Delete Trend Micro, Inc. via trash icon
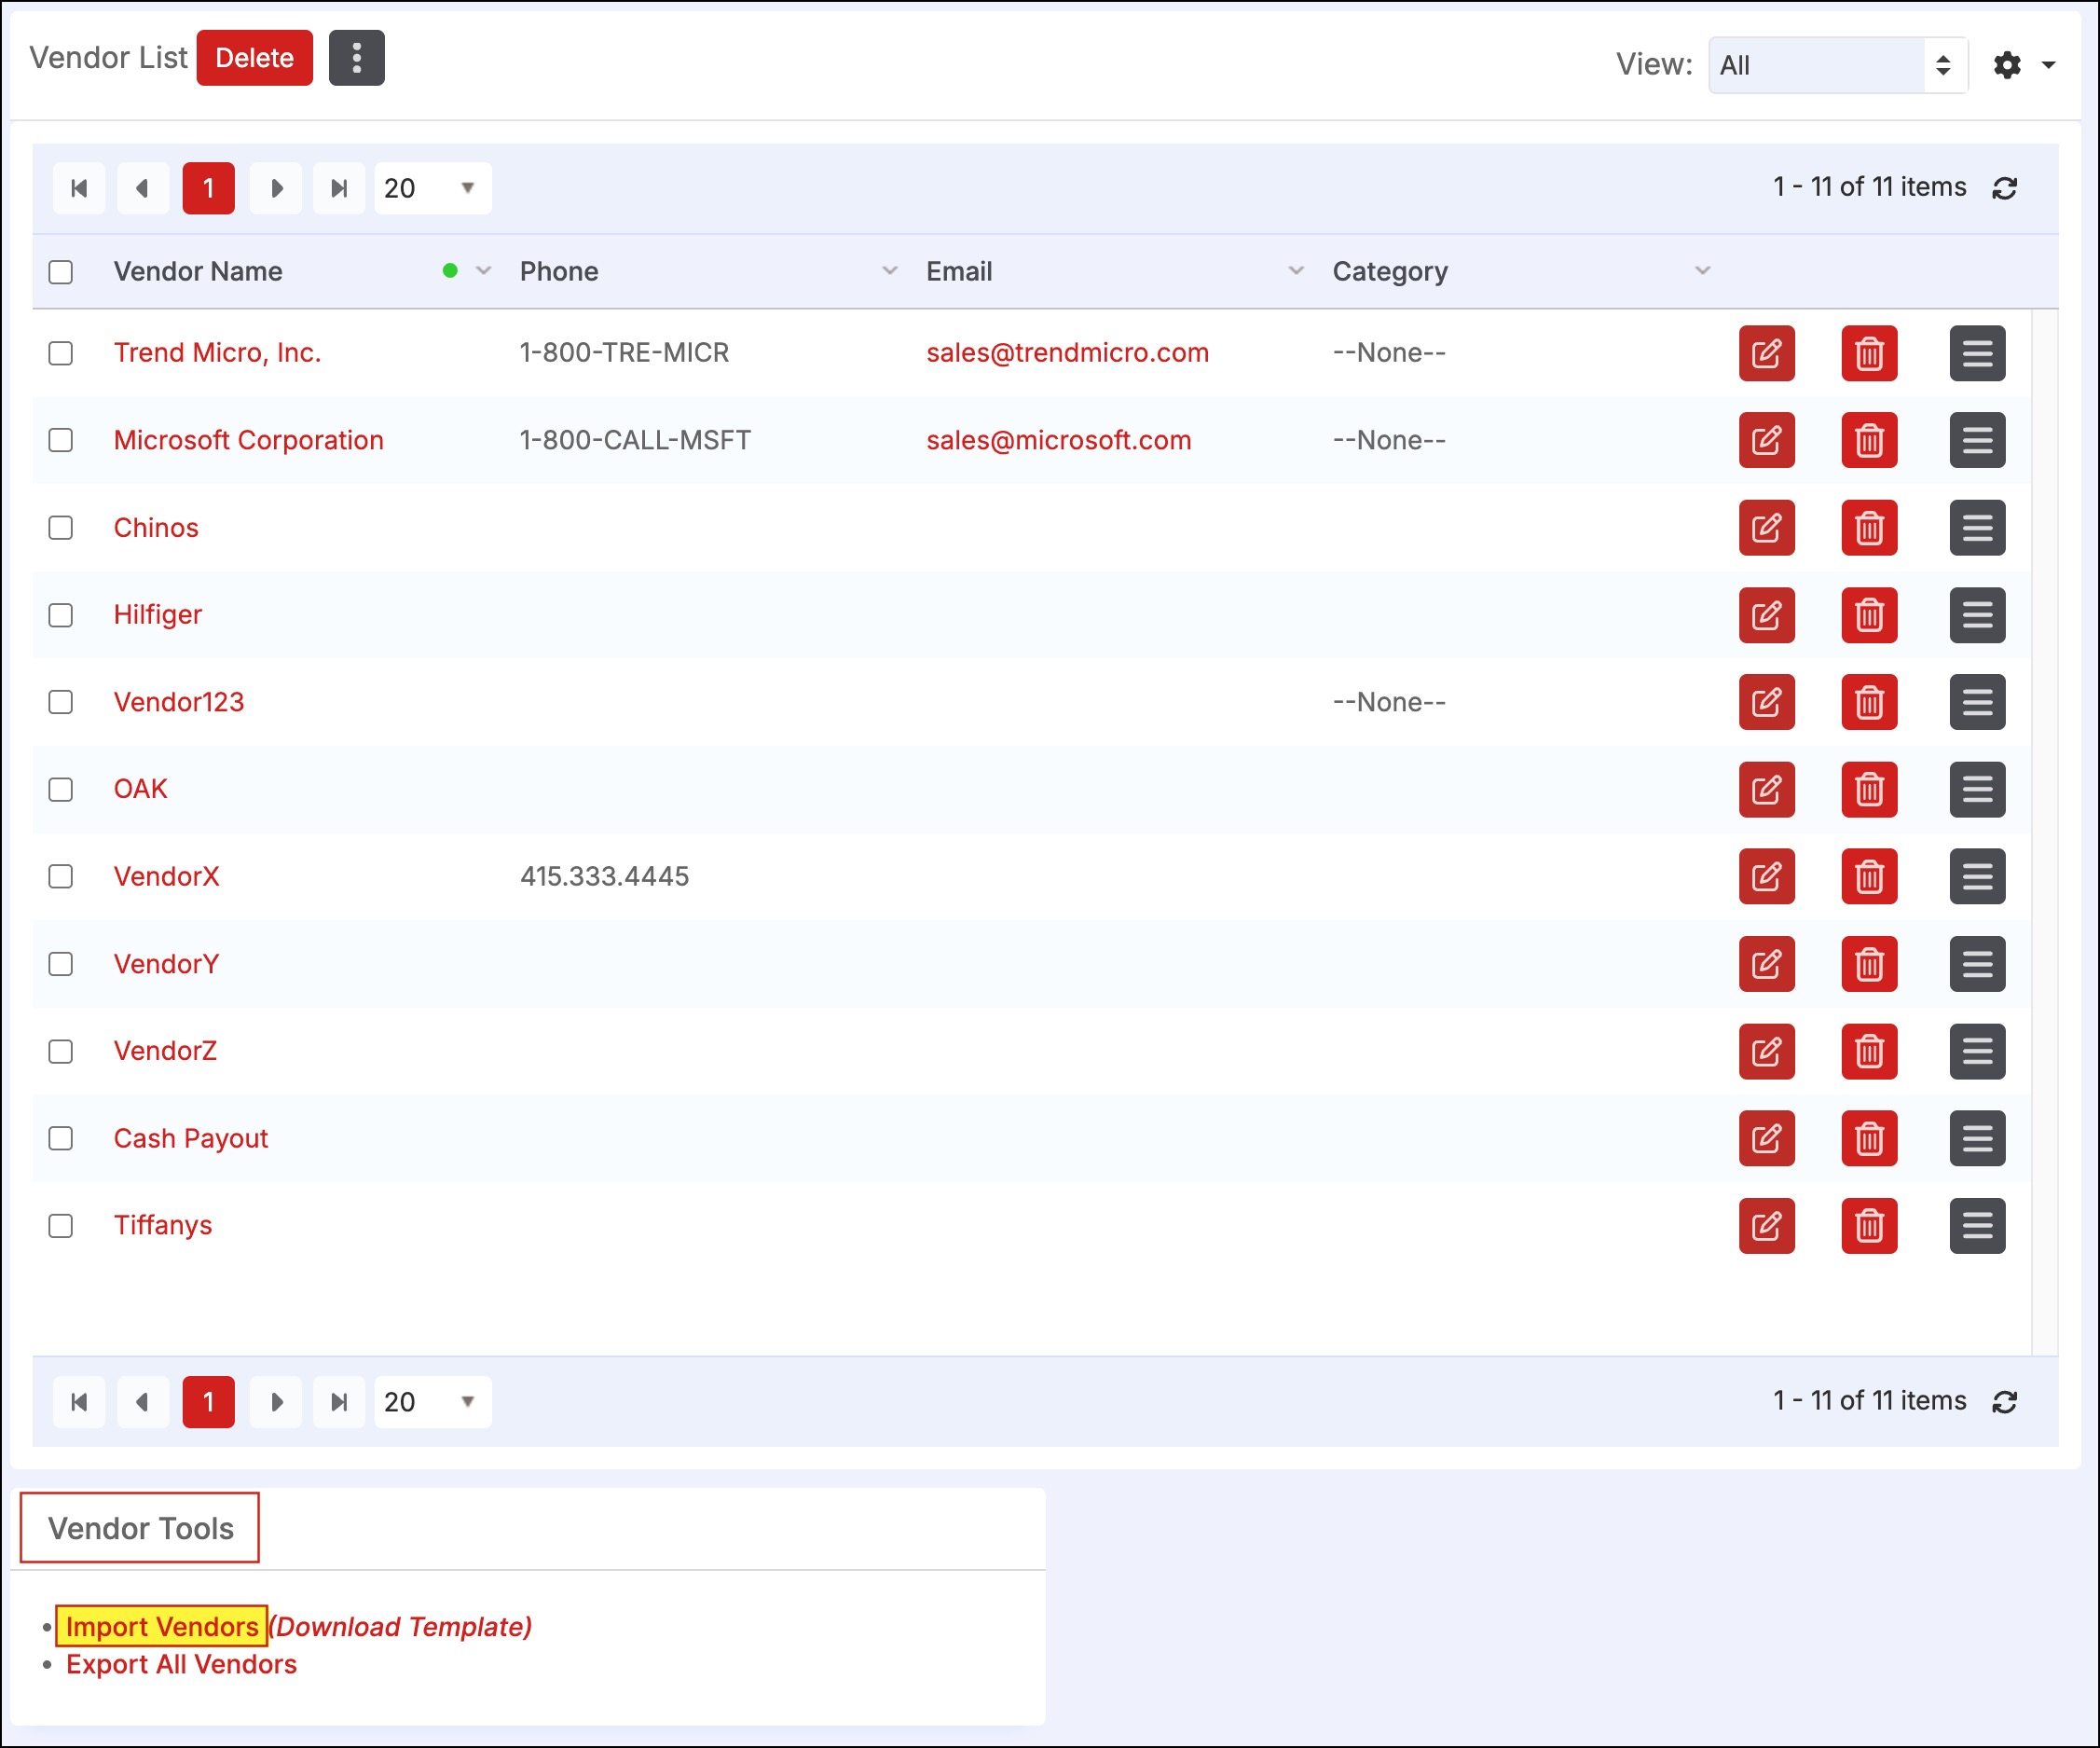Image resolution: width=2100 pixels, height=1748 pixels. click(x=1869, y=353)
